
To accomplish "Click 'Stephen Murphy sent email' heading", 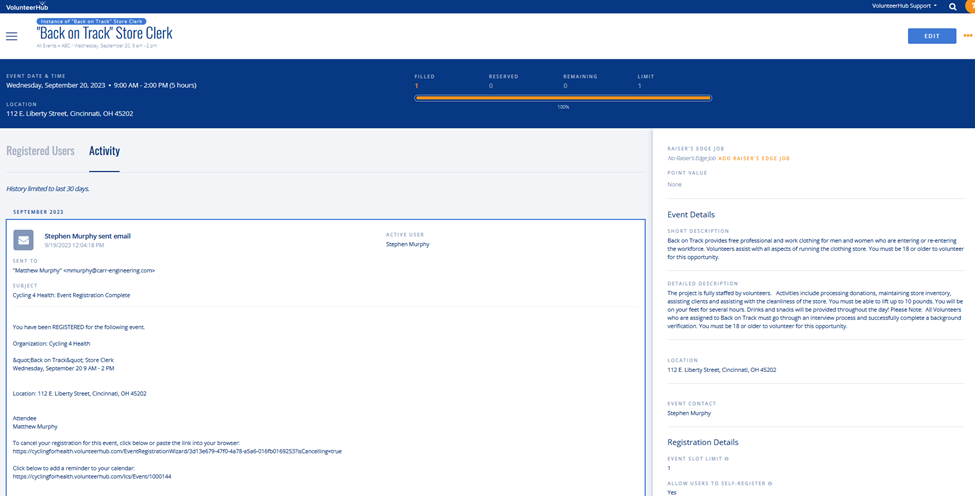I will coord(88,236).
